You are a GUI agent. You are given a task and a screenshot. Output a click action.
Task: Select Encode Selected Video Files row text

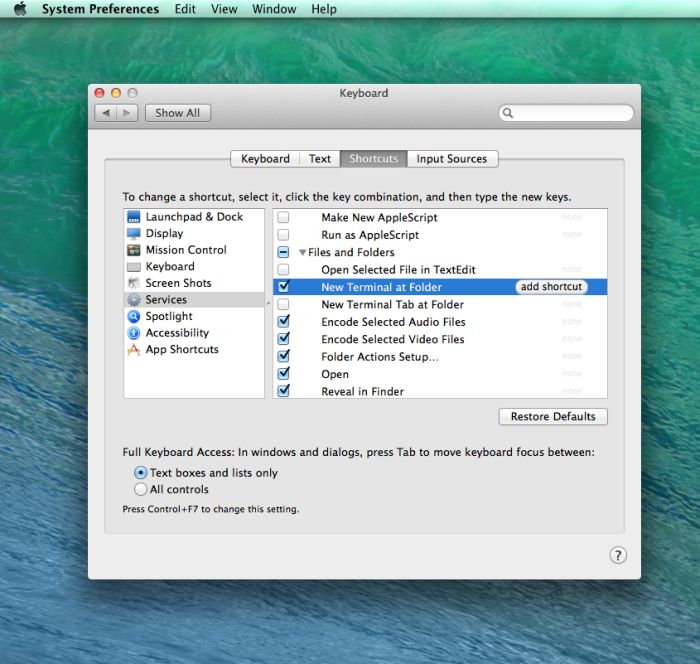pos(392,339)
